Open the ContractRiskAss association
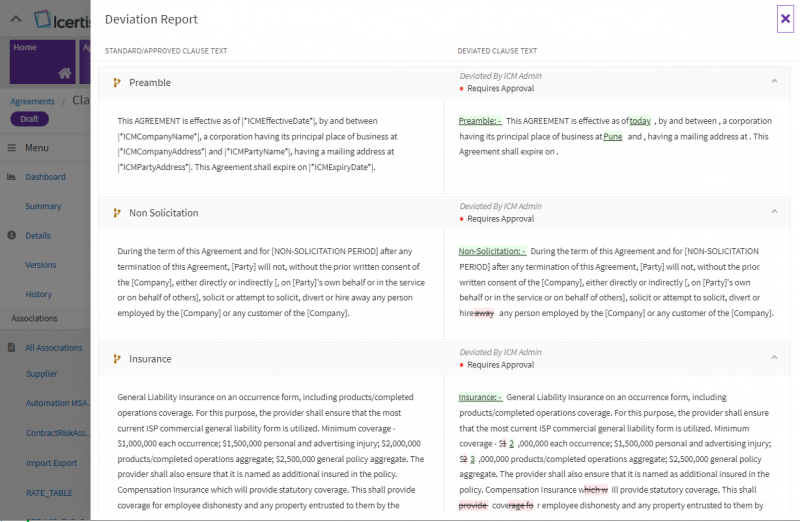The width and height of the screenshot is (800, 522). pos(58,433)
